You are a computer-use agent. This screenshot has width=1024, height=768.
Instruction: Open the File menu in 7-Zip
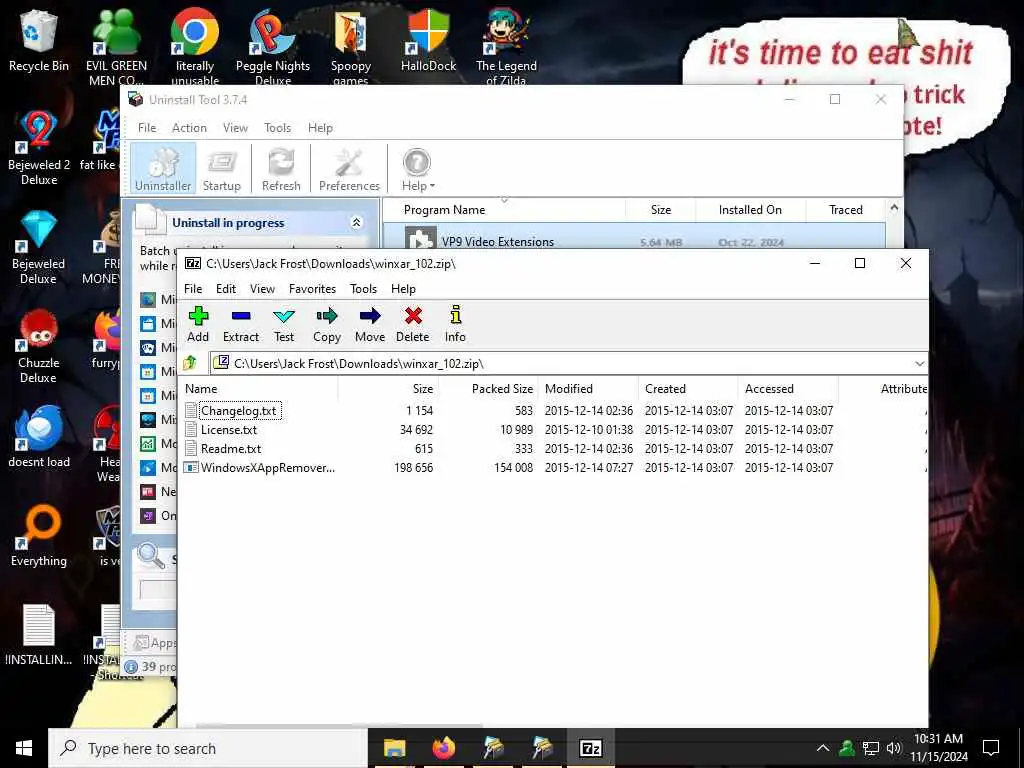point(193,289)
